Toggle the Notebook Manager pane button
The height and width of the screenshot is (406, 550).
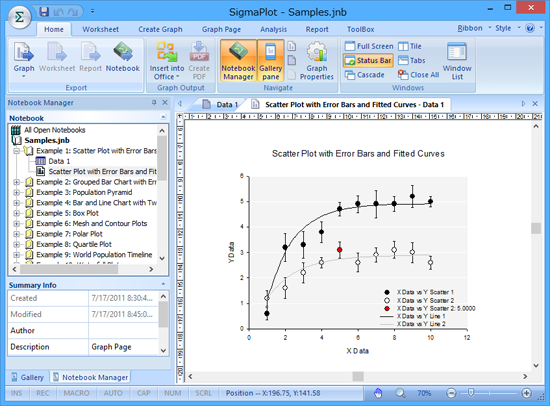[x=239, y=60]
